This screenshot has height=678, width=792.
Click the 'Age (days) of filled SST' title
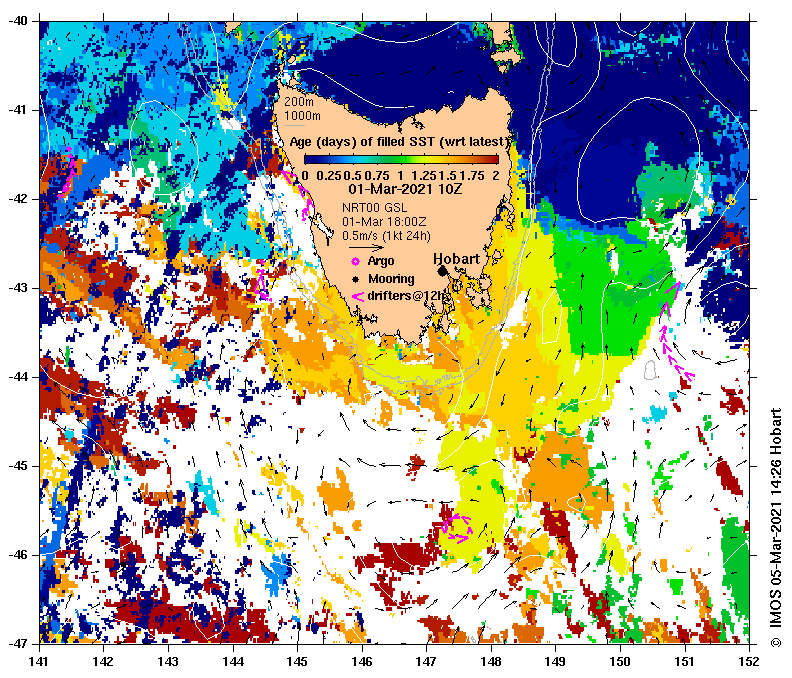click(x=397, y=142)
